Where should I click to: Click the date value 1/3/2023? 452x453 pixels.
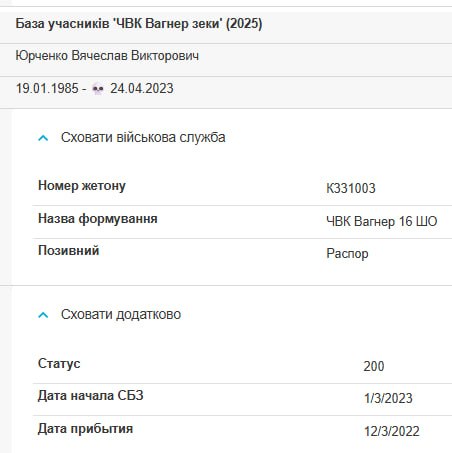[388, 398]
